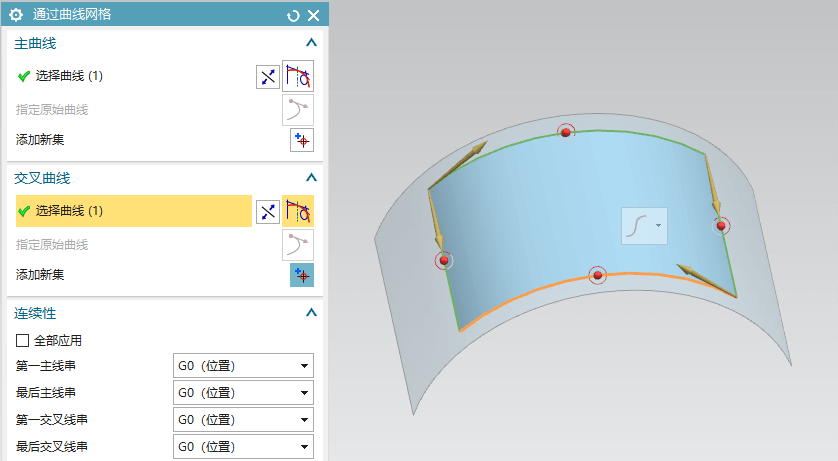Screen dimensions: 838x461
Task: Enable the 全部应用 checkbox
Action: [22, 340]
